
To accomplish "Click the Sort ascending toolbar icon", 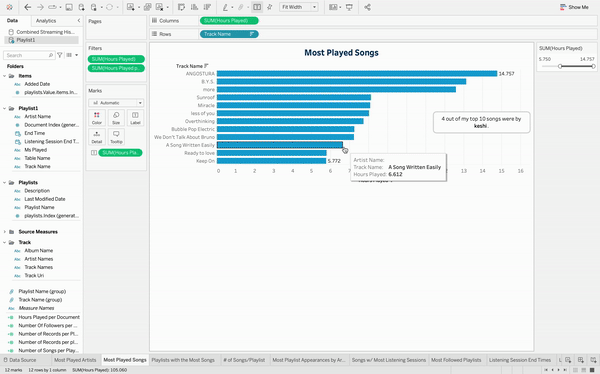I will tap(194, 7).
